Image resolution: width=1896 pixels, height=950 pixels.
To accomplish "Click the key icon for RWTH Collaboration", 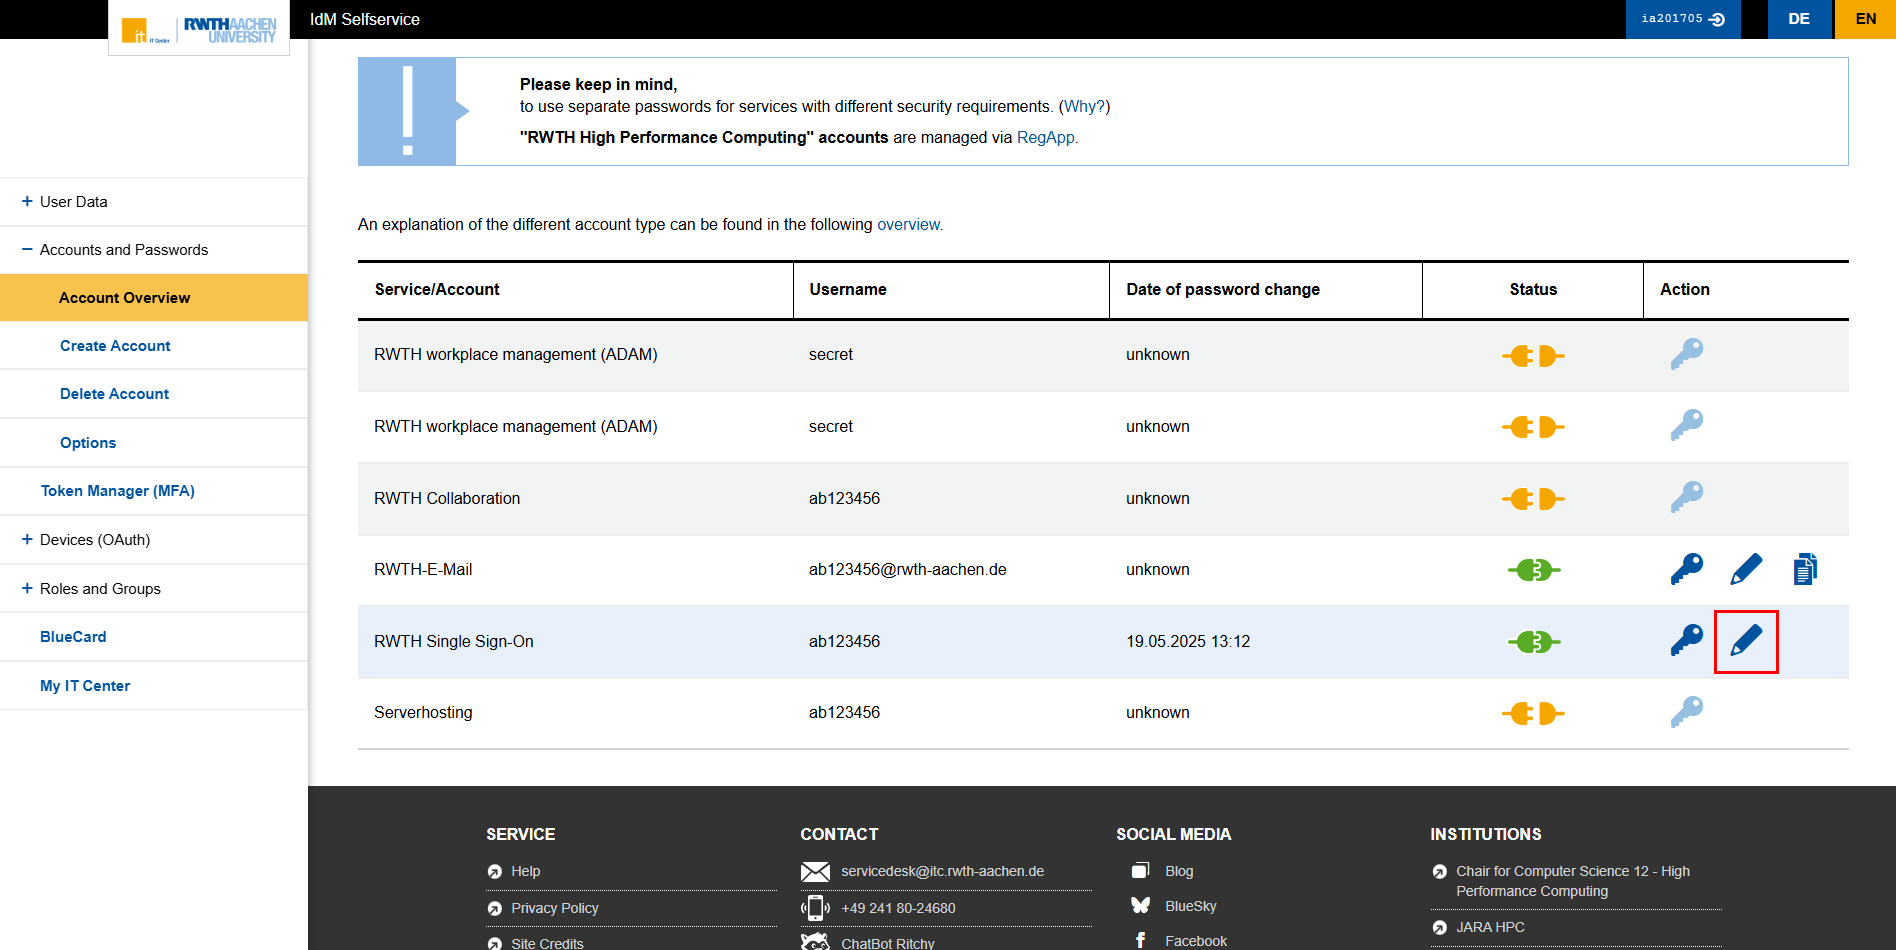I will click(x=1686, y=497).
